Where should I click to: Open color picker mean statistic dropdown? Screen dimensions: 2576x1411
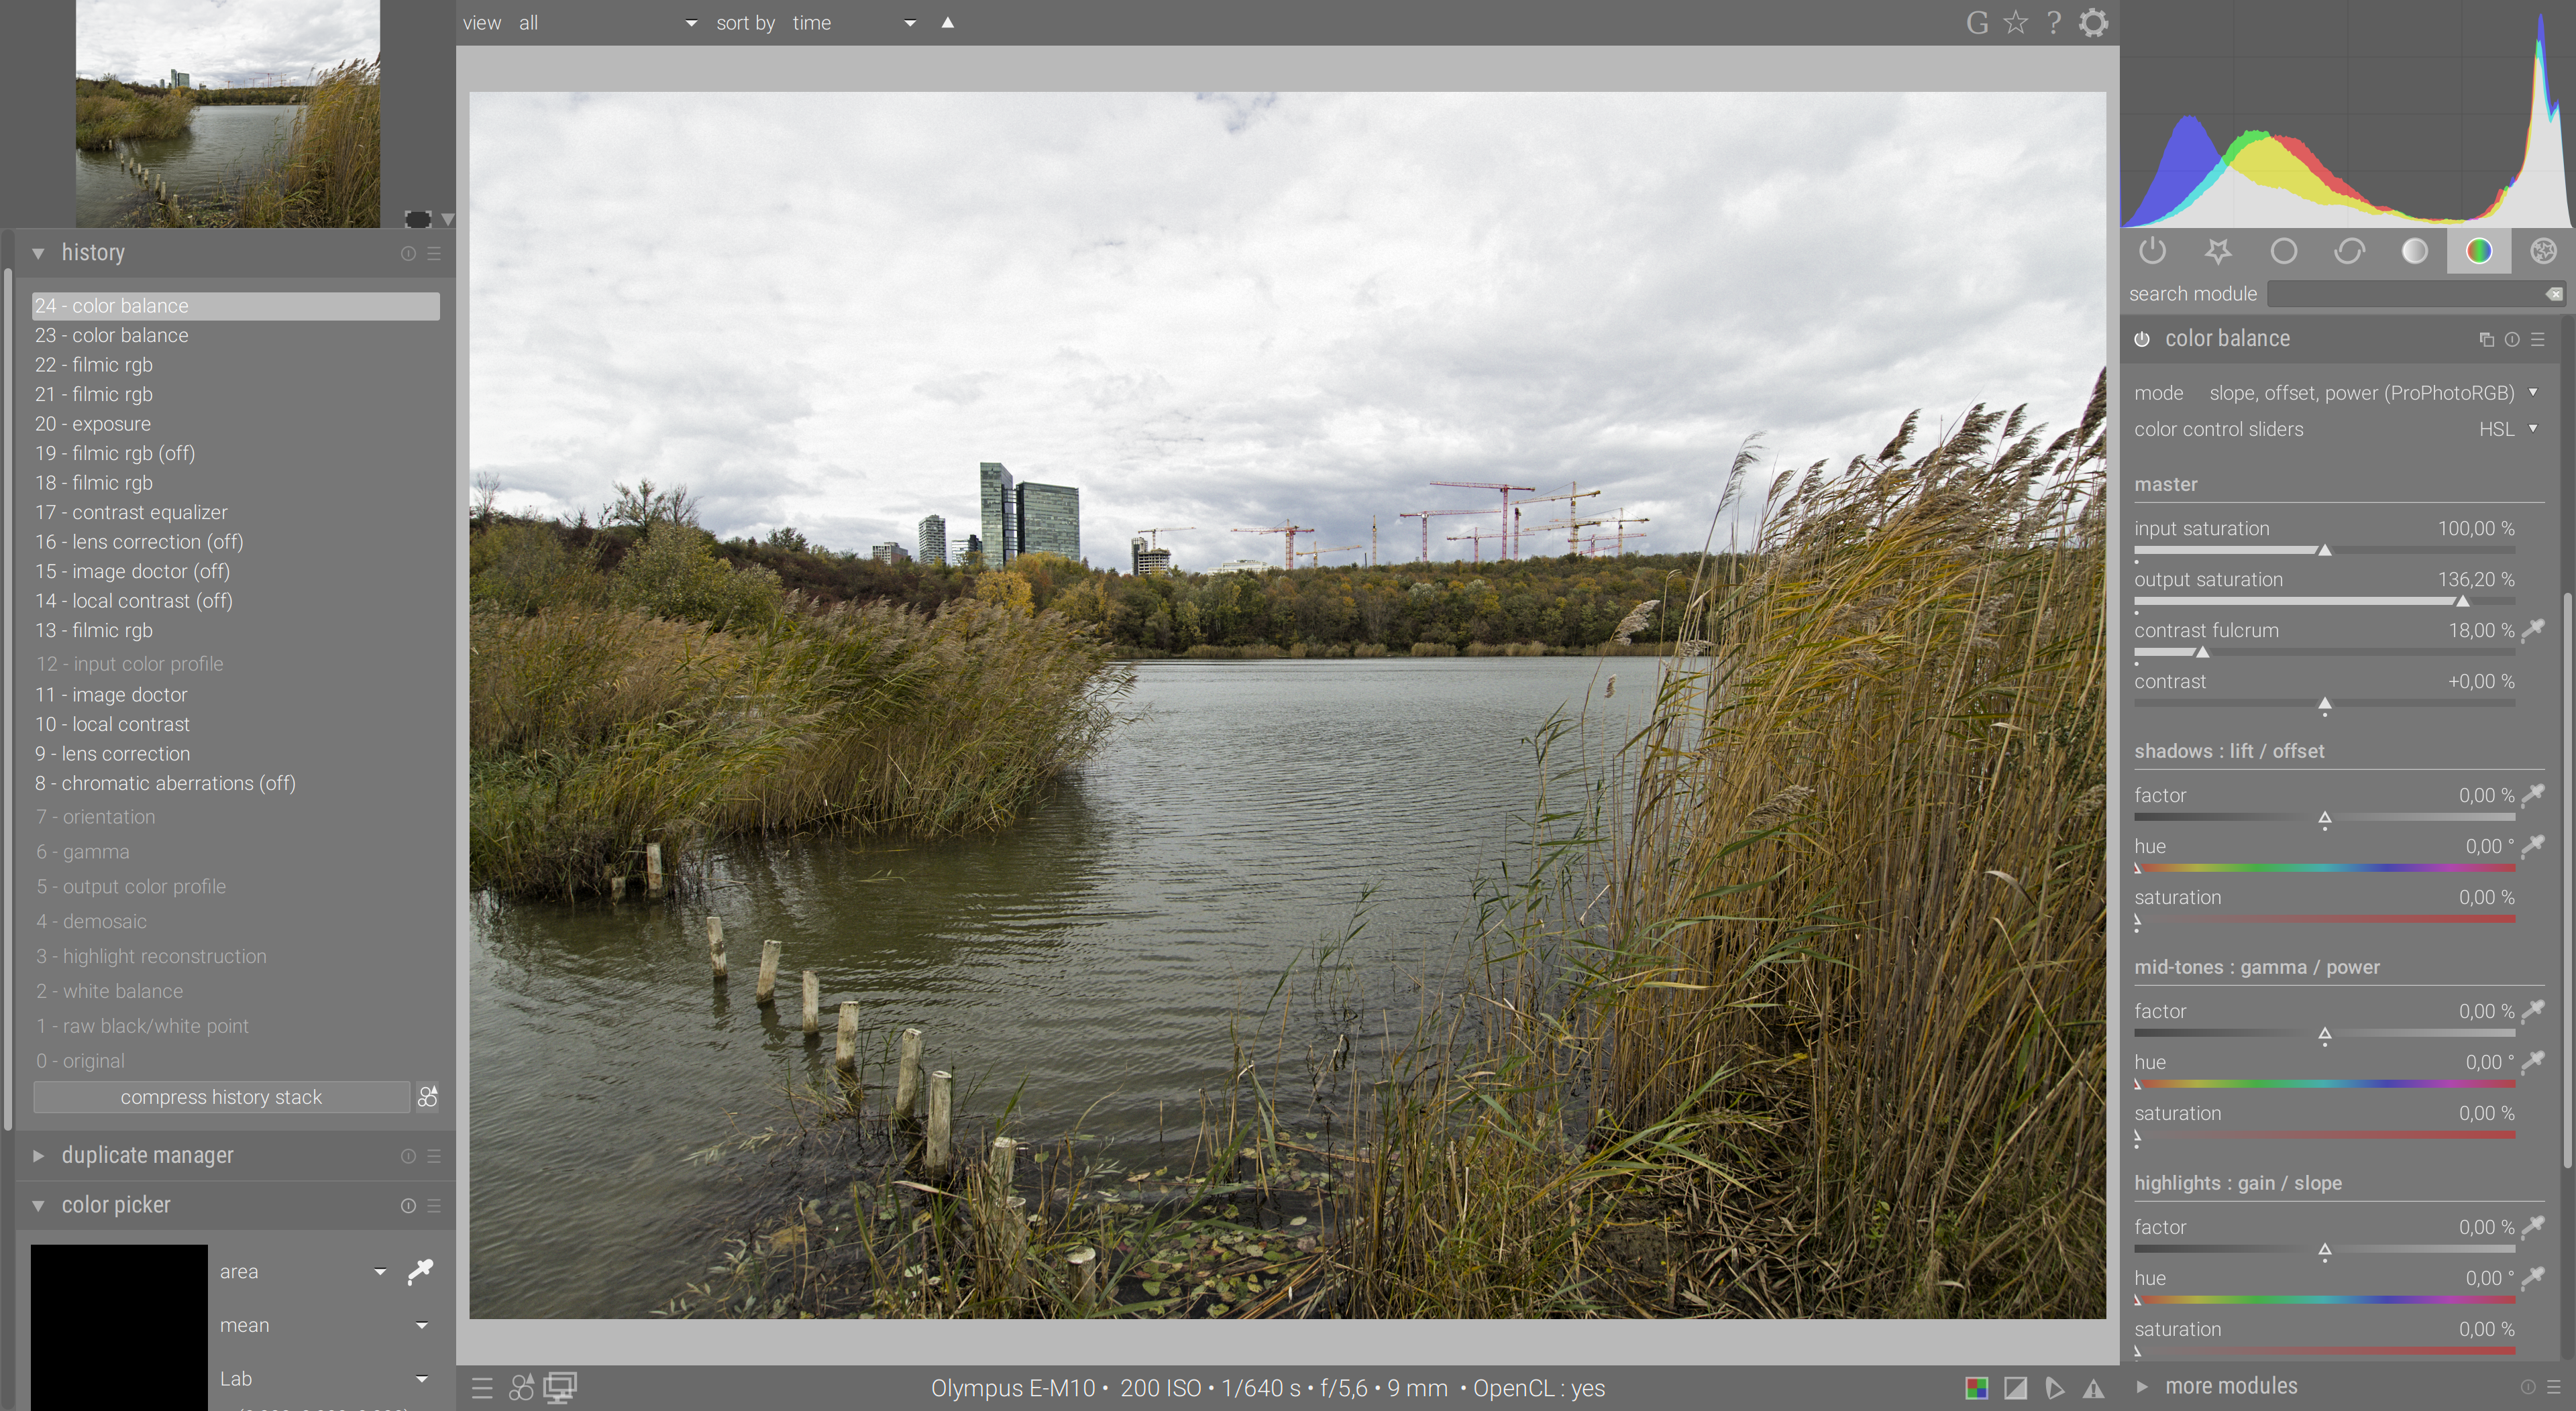point(324,1325)
